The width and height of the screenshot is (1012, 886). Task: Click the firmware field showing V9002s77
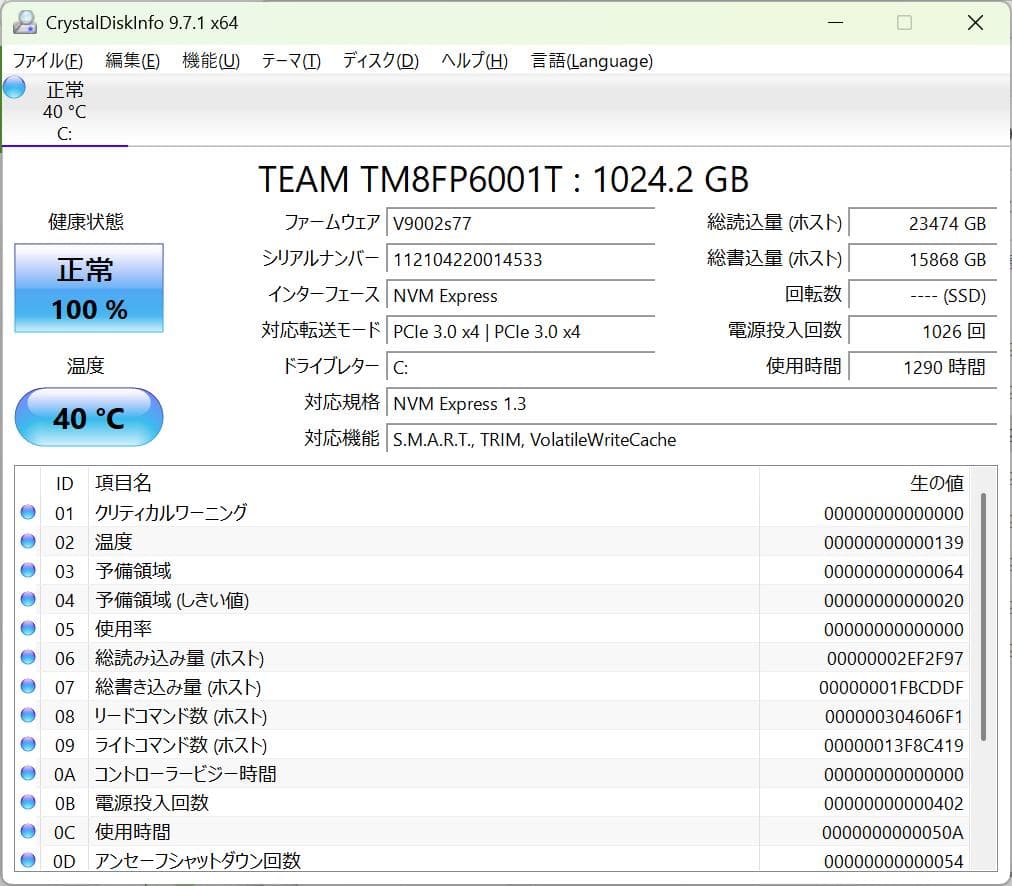click(x=520, y=224)
